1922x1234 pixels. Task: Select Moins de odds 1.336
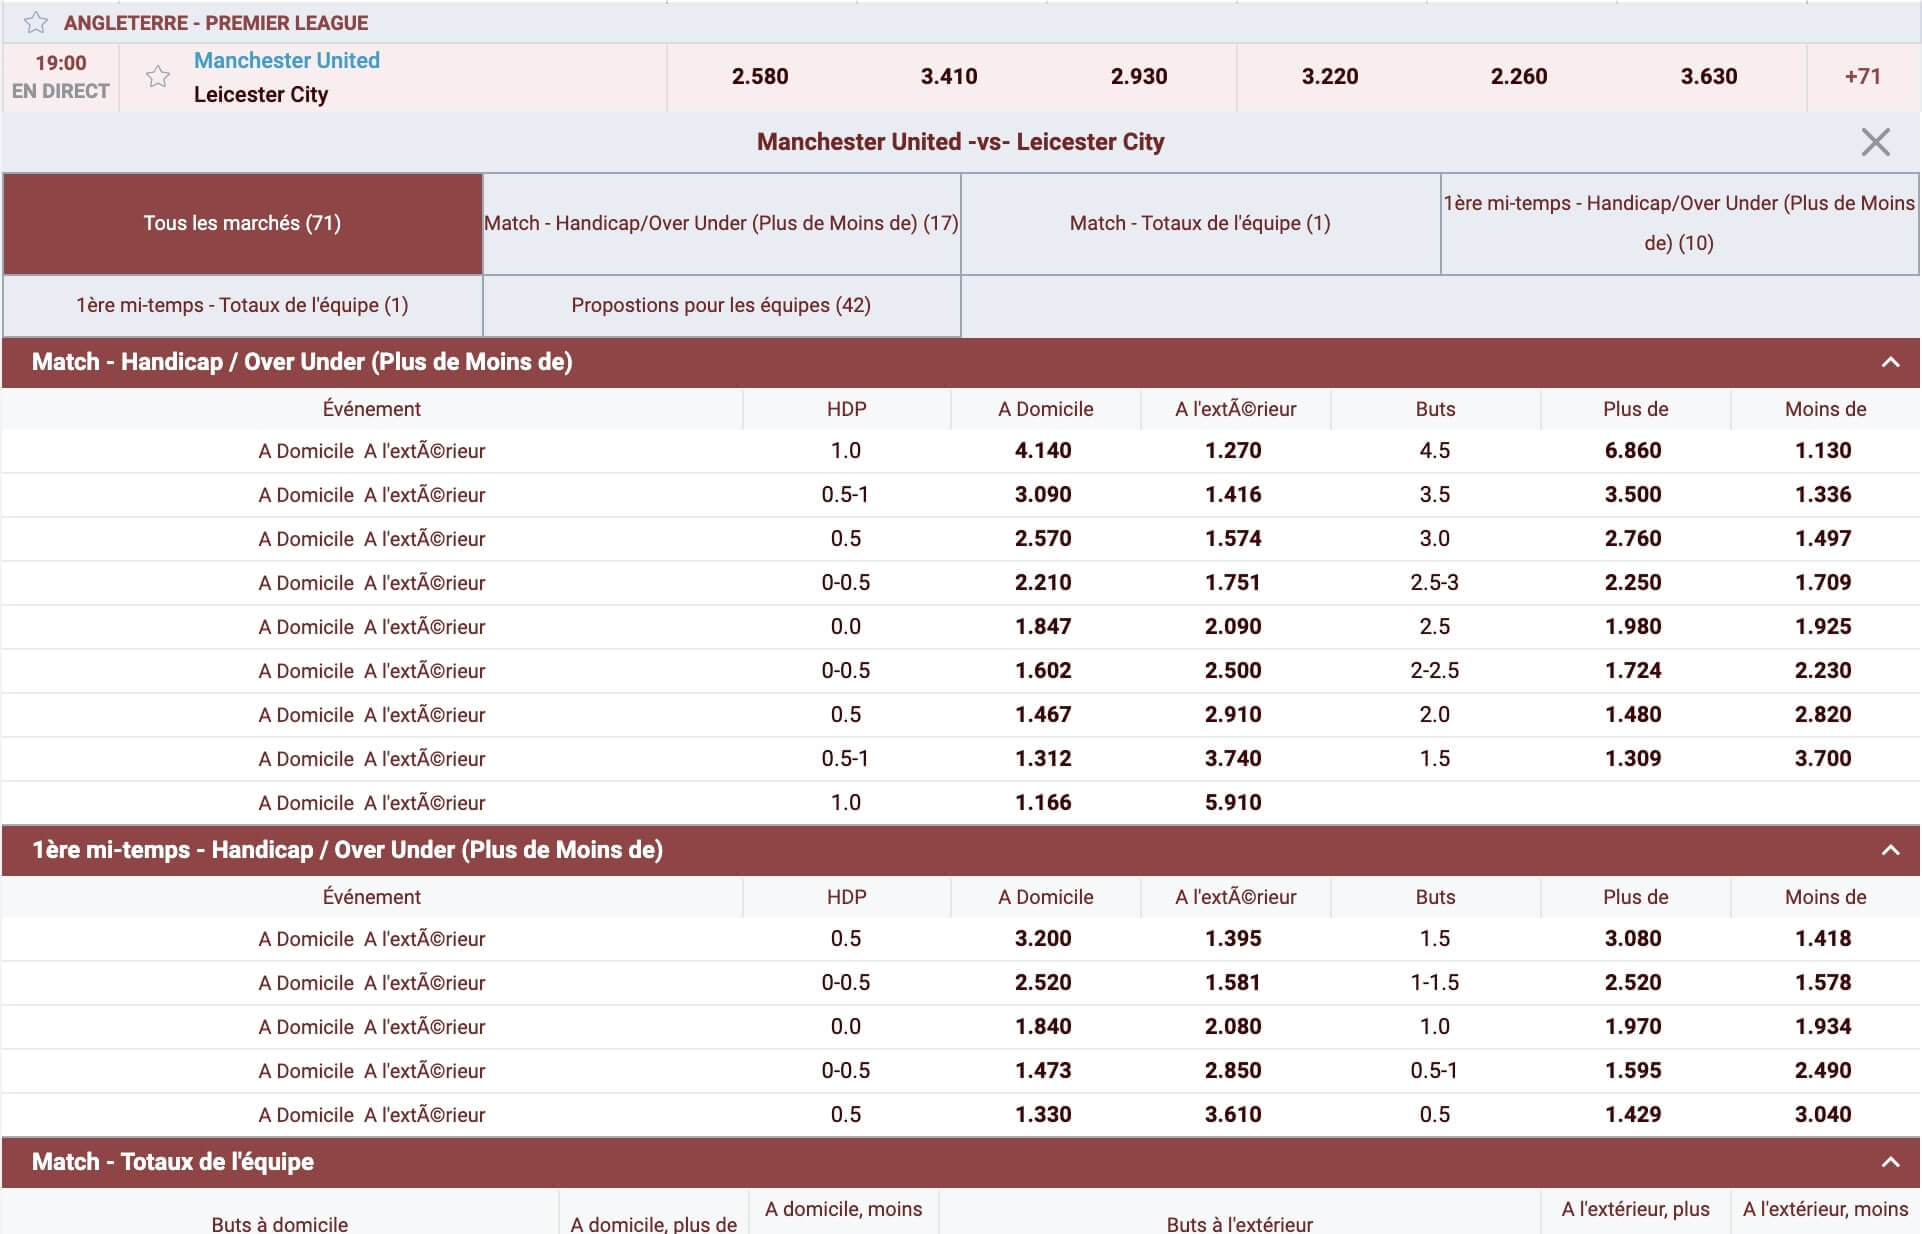[x=1823, y=494]
